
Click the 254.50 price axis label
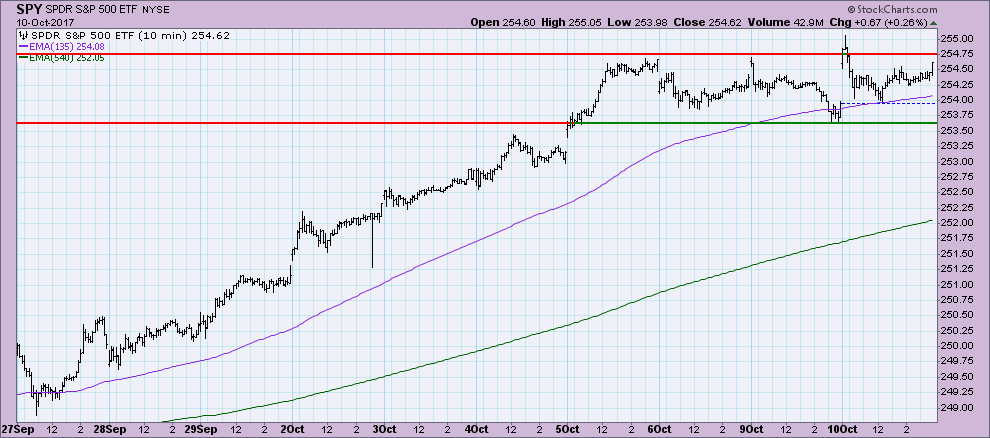pyautogui.click(x=959, y=69)
